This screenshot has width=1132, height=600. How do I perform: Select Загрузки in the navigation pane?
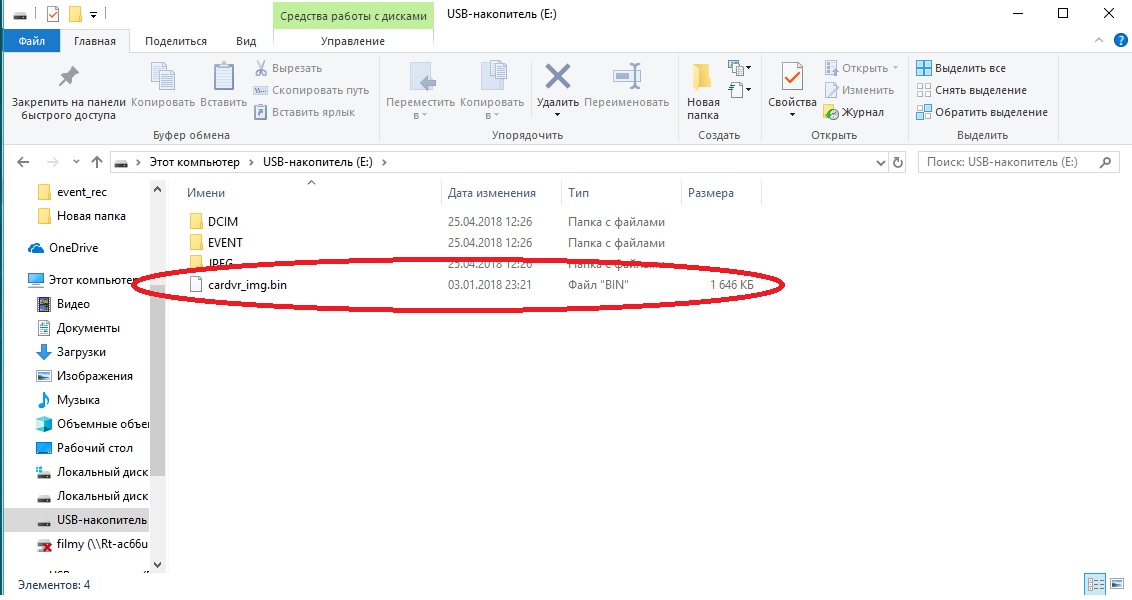click(81, 352)
